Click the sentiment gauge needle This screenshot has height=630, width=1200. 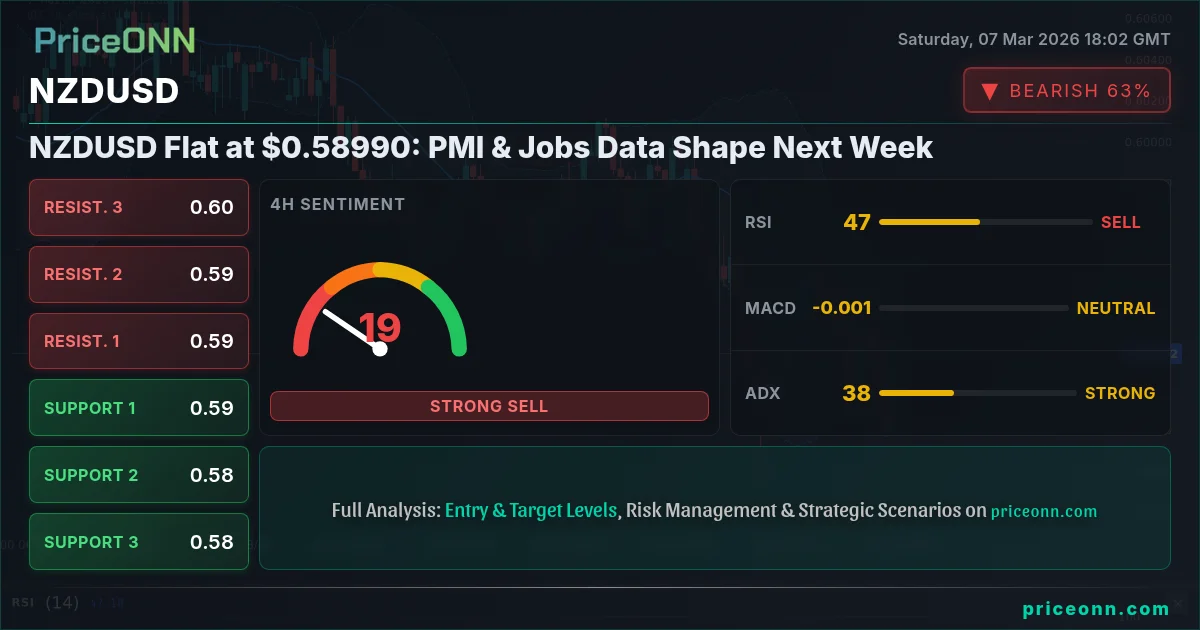pos(351,329)
